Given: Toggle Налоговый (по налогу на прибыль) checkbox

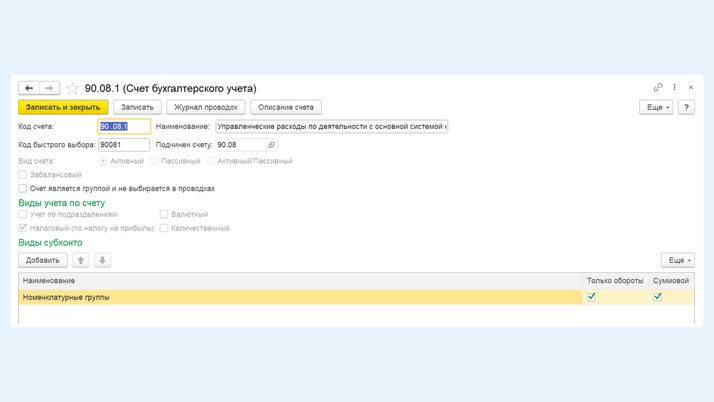Looking at the screenshot, I should coord(22,228).
